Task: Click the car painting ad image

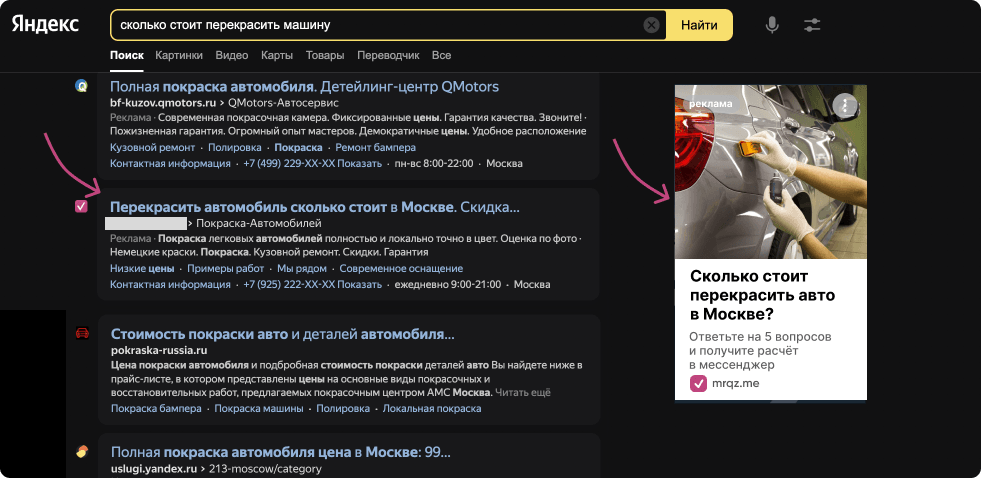Action: [771, 171]
